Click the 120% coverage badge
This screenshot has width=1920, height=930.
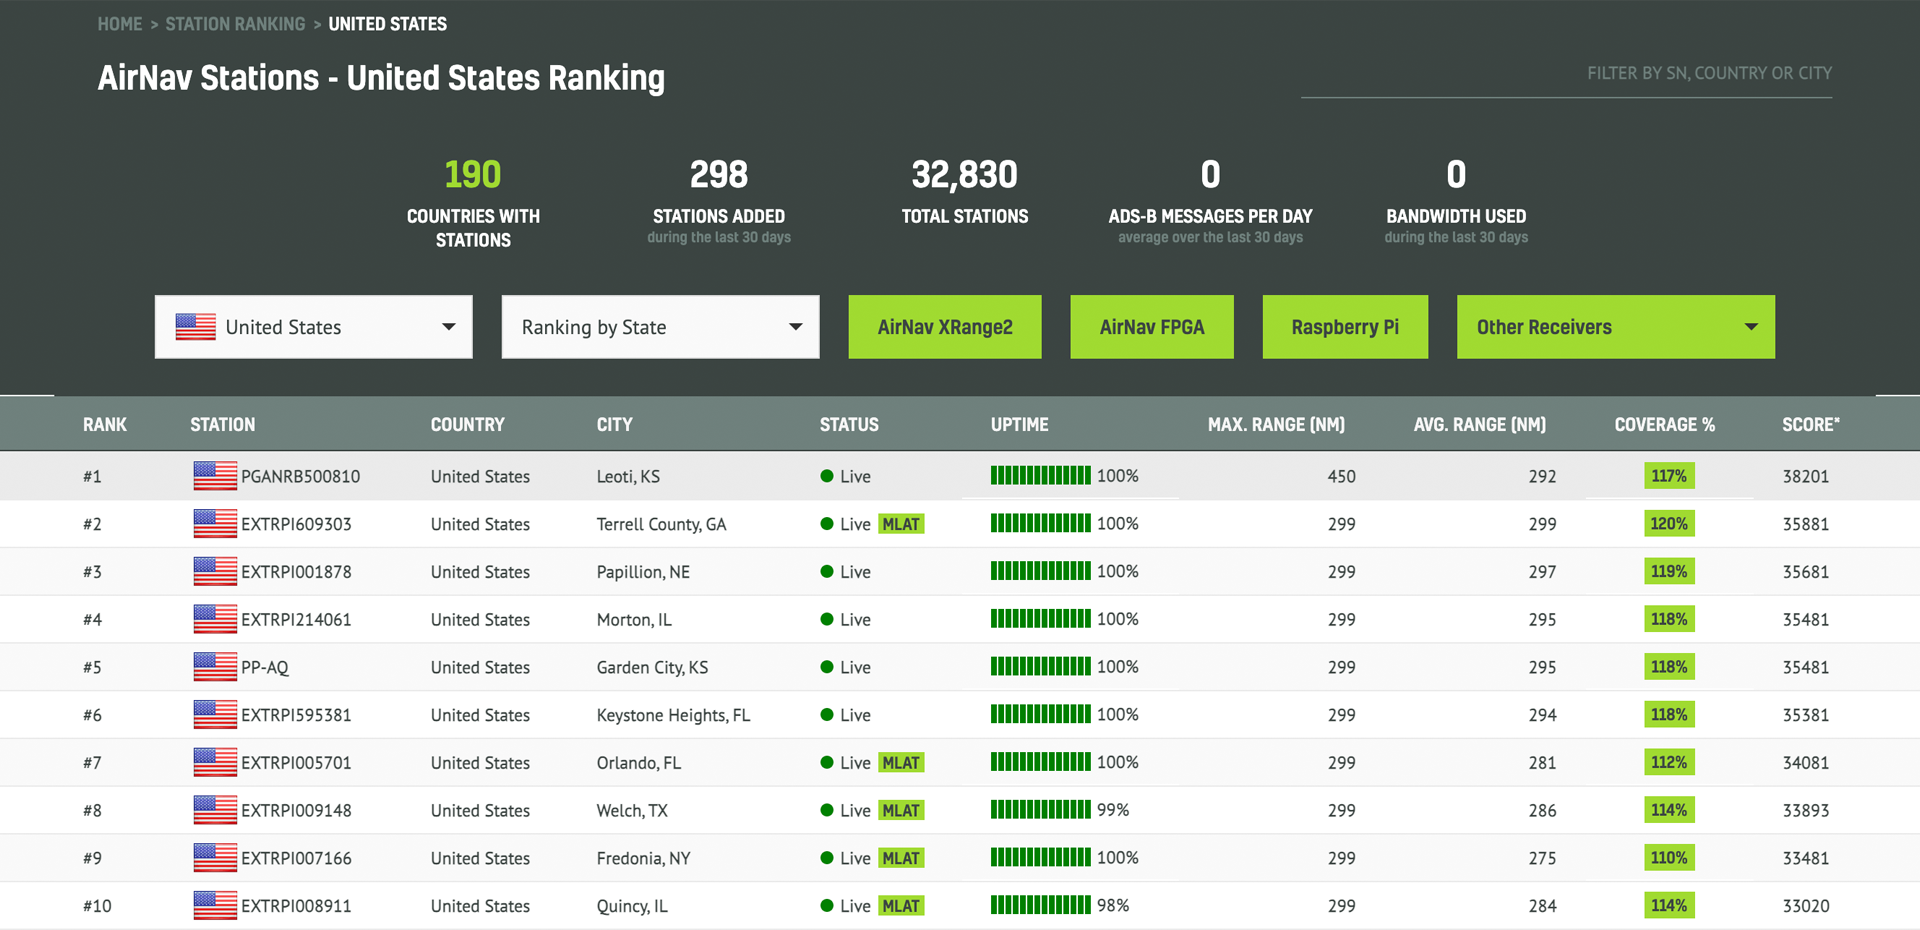tap(1668, 524)
